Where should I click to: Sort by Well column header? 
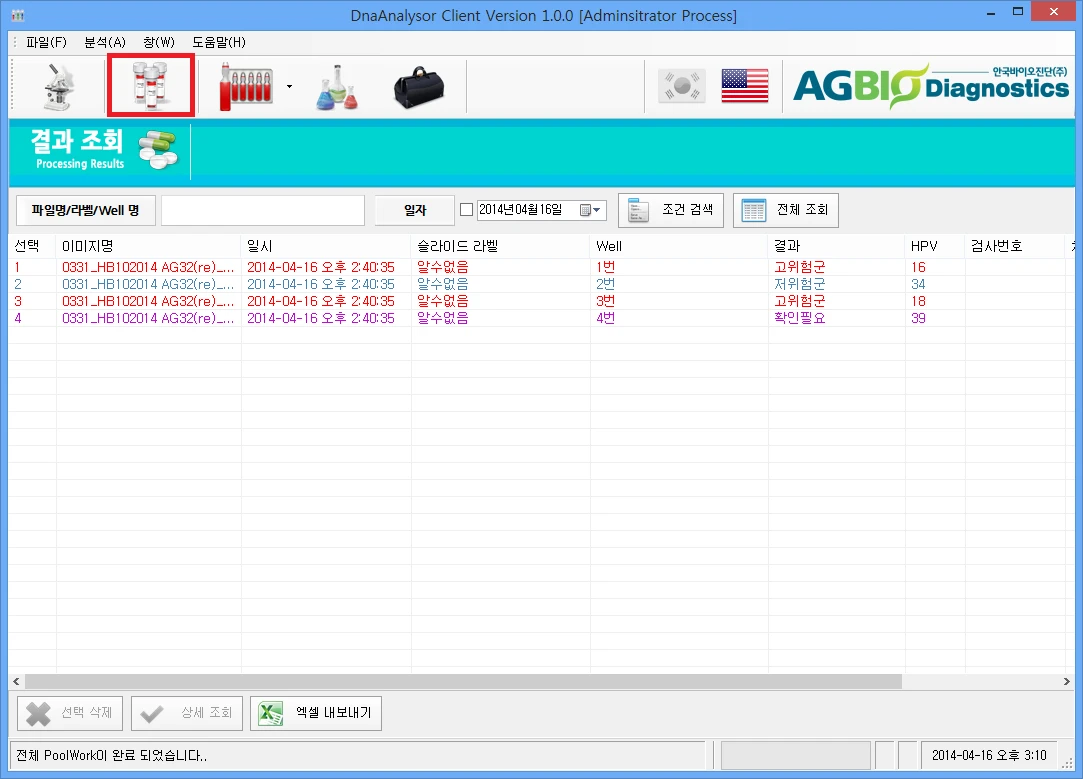[679, 246]
